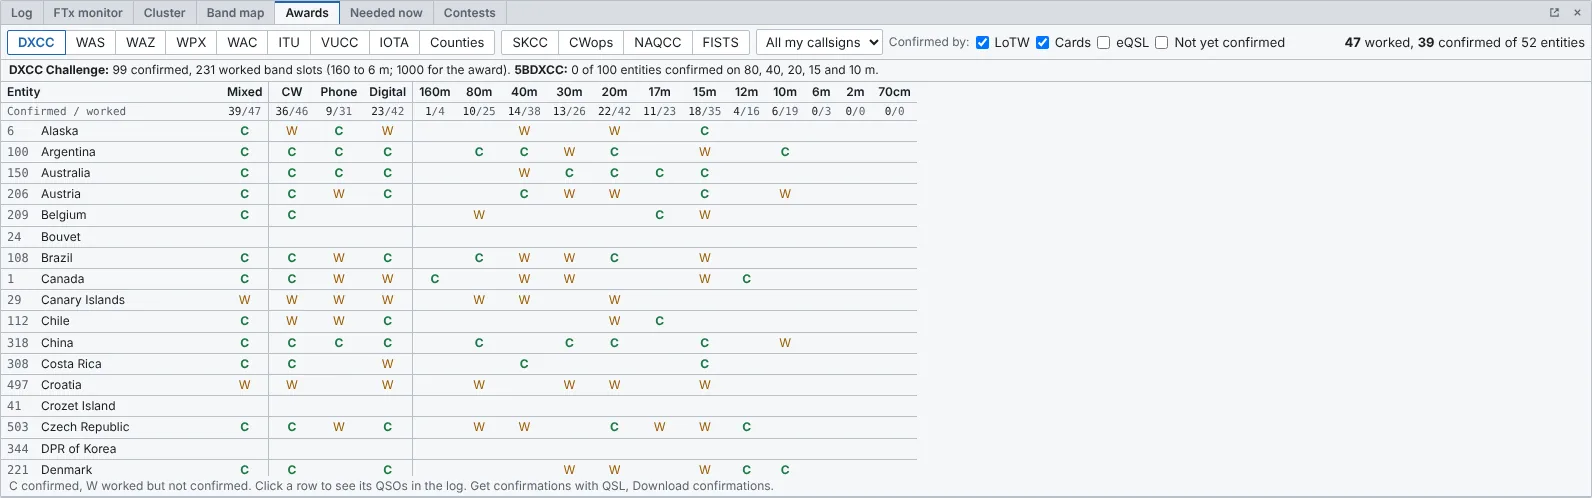Select the IOTA award button
Image resolution: width=1592 pixels, height=498 pixels.
click(x=394, y=42)
